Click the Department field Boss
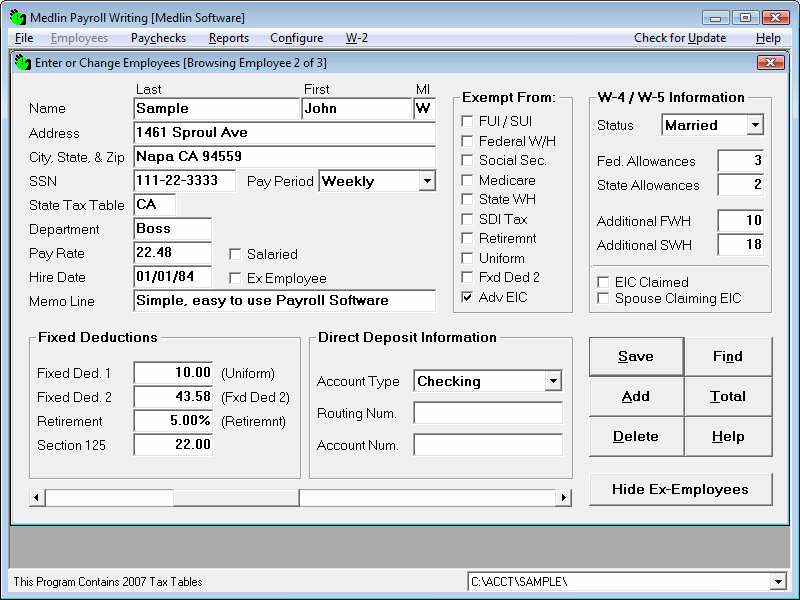 pyautogui.click(x=172, y=229)
